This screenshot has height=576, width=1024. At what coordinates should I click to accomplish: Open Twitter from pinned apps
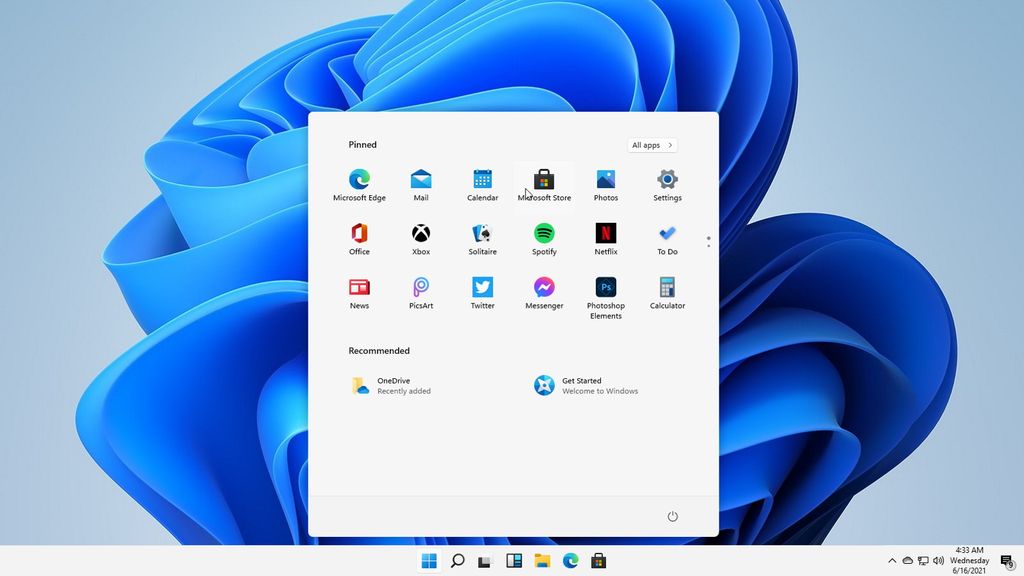(x=482, y=287)
